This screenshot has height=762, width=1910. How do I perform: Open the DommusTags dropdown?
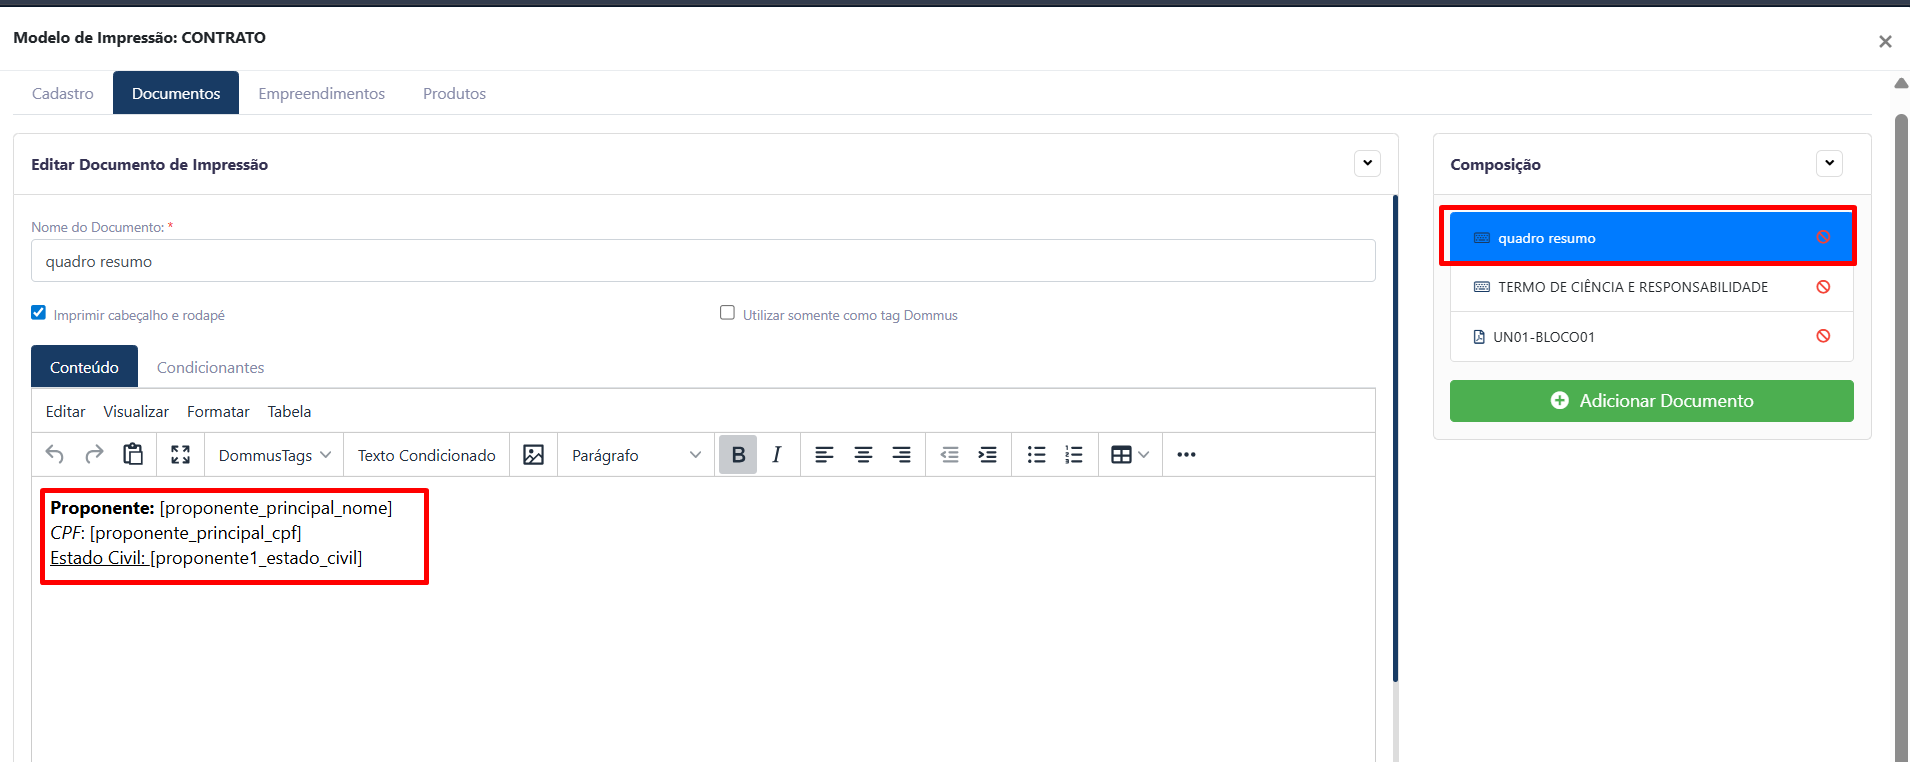[274, 455]
